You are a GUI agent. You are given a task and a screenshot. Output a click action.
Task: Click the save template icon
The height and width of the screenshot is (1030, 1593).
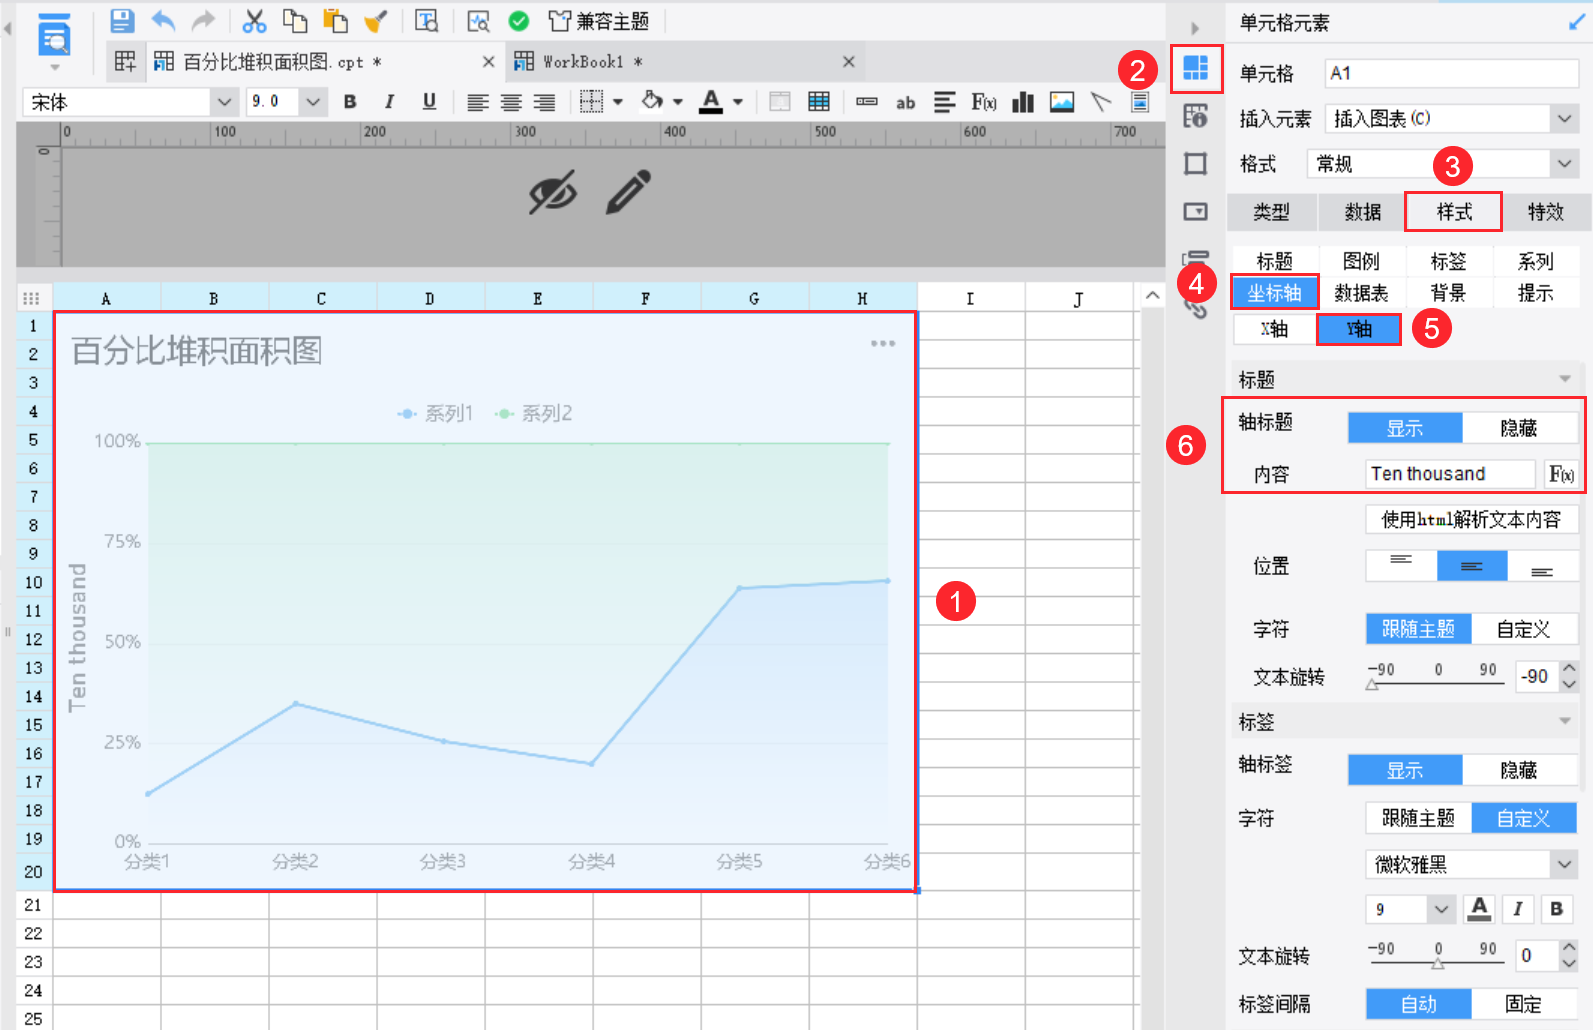pyautogui.click(x=122, y=21)
